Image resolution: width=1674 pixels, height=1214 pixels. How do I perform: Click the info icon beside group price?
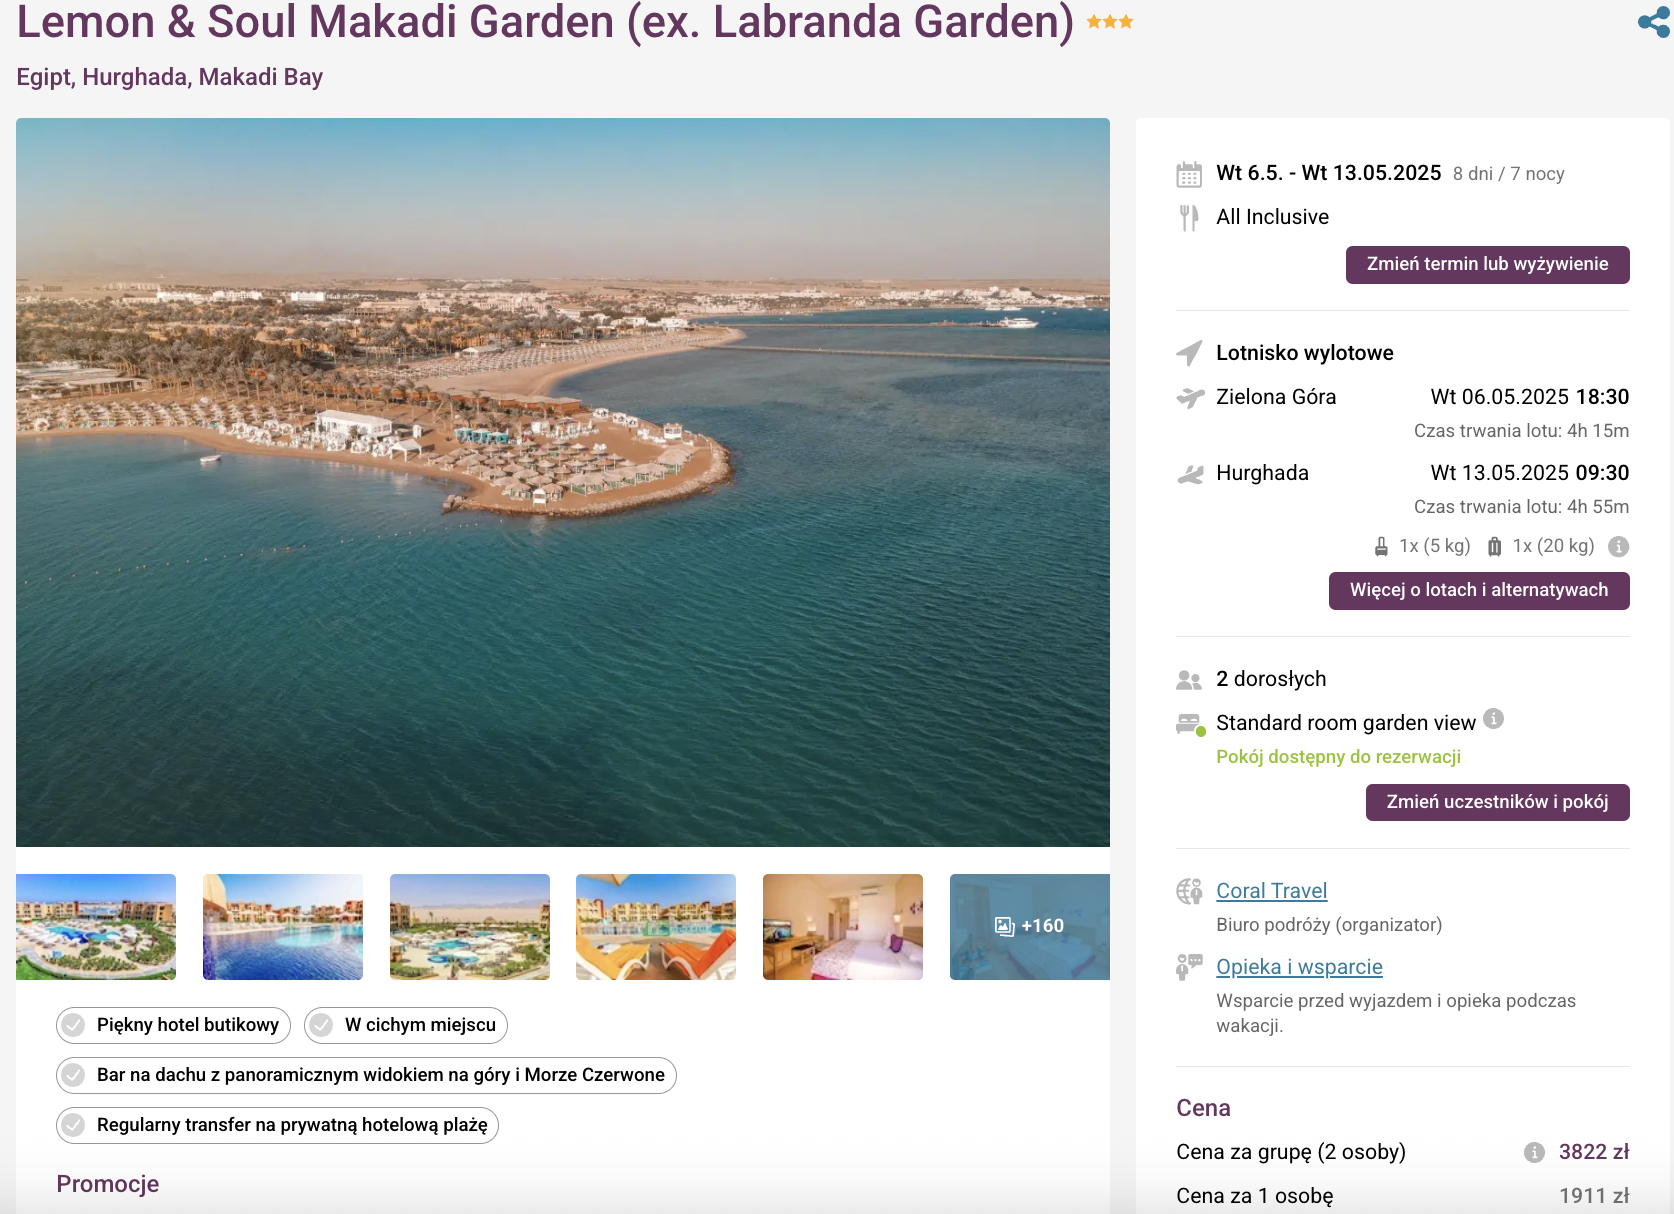(x=1534, y=1152)
